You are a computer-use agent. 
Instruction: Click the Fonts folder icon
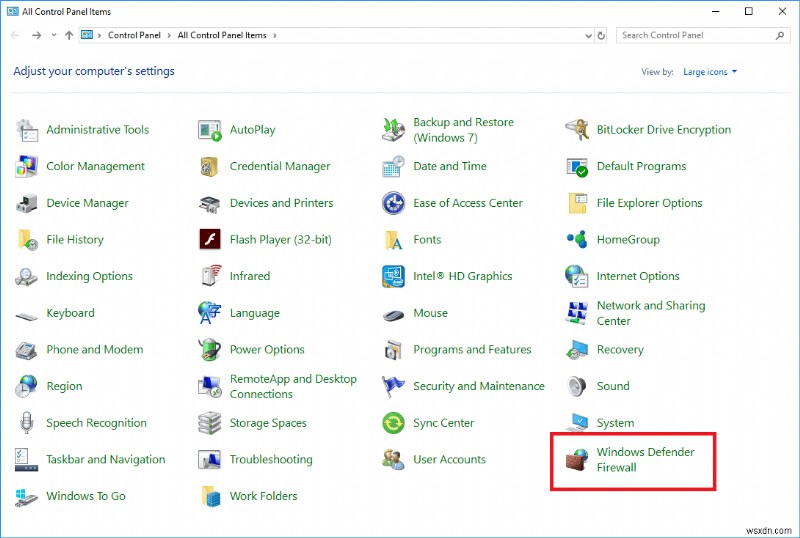pyautogui.click(x=393, y=240)
